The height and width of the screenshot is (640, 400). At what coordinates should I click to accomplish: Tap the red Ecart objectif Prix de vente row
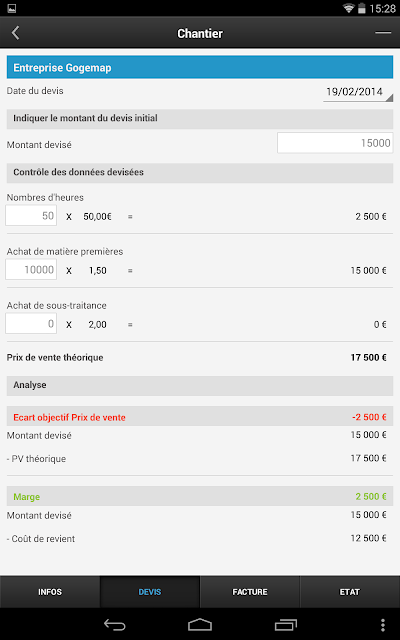[x=200, y=417]
